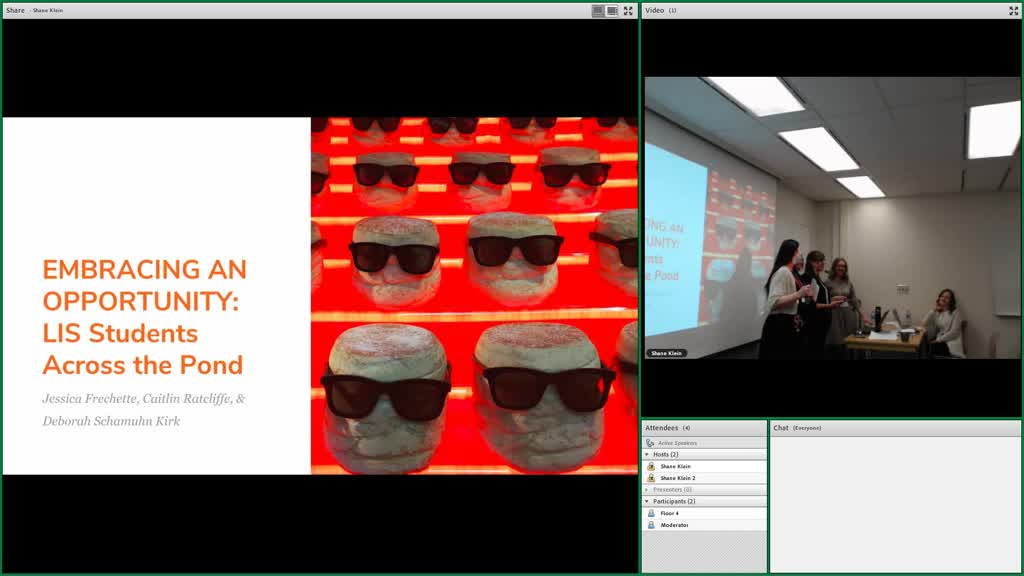Collapse the Hosts (2) group
This screenshot has height=576, width=1024.
(647, 455)
